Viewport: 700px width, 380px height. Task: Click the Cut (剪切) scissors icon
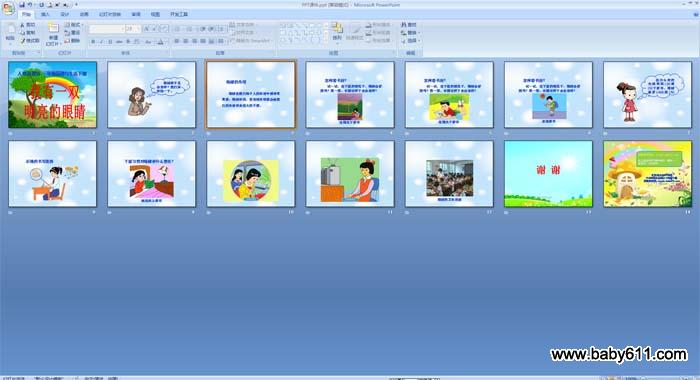(22, 25)
